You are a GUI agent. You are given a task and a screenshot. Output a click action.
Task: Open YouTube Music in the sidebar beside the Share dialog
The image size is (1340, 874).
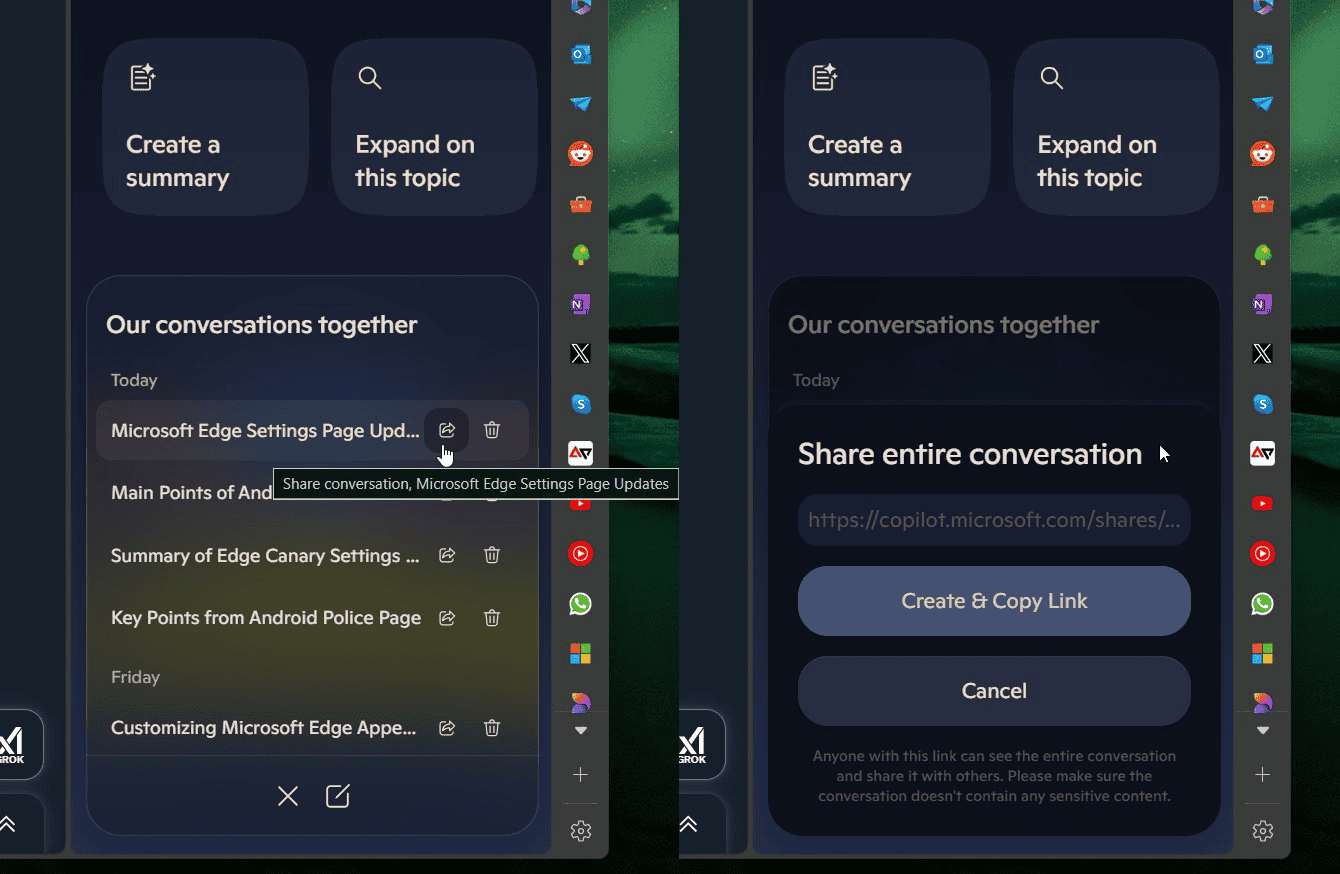click(x=1263, y=554)
